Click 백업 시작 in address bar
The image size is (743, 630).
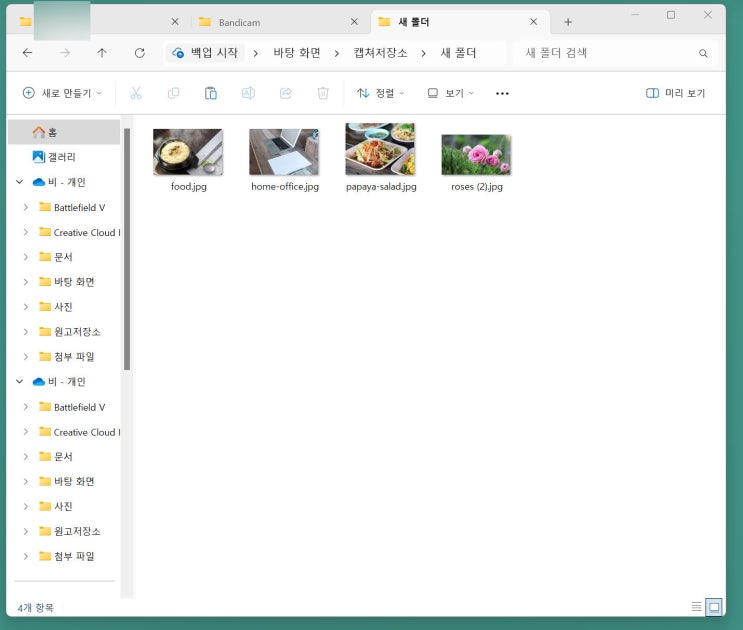pos(205,53)
